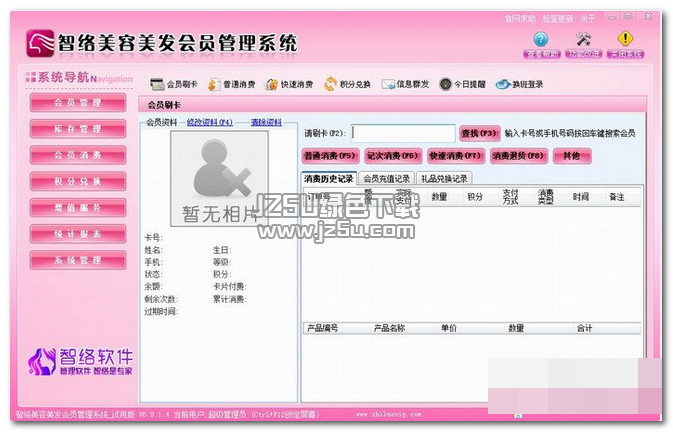Open 快速消费 in the top toolbar
The image size is (673, 432).
[289, 84]
